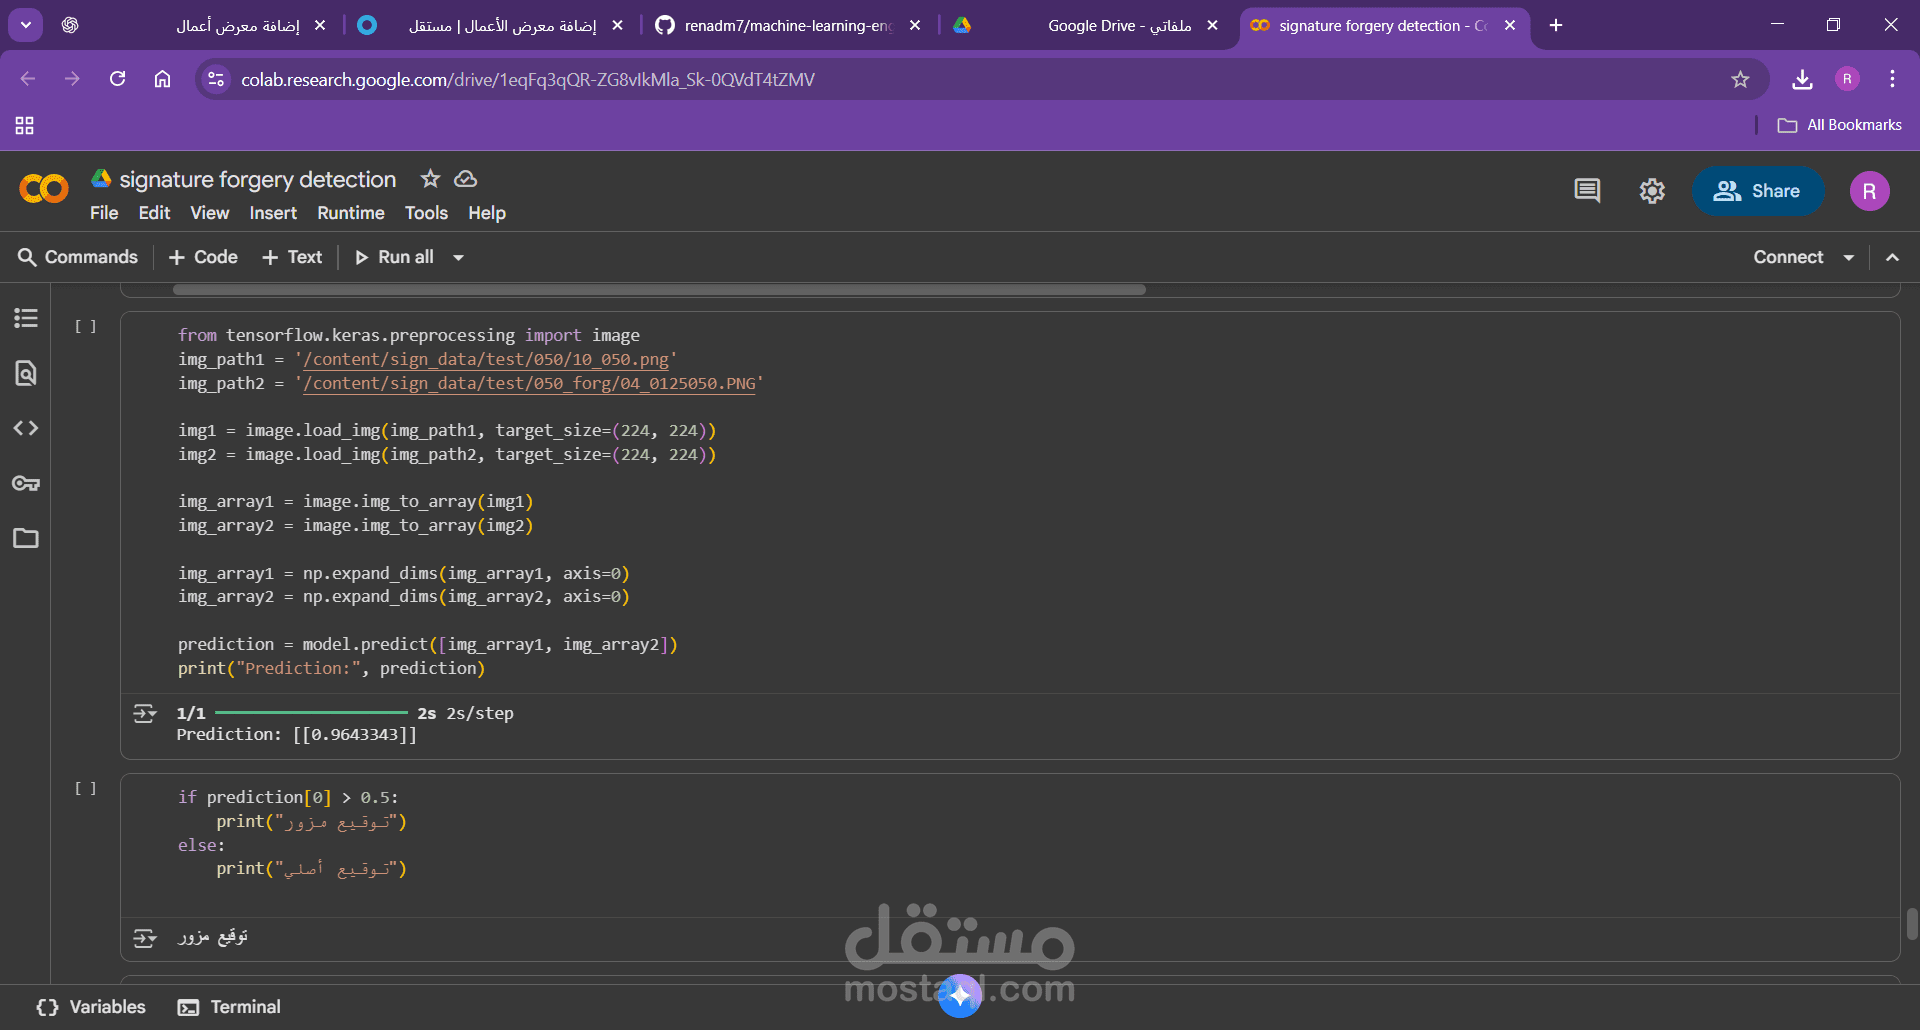This screenshot has width=1920, height=1030.
Task: Toggle output of the if-else cell
Action: pyautogui.click(x=145, y=937)
